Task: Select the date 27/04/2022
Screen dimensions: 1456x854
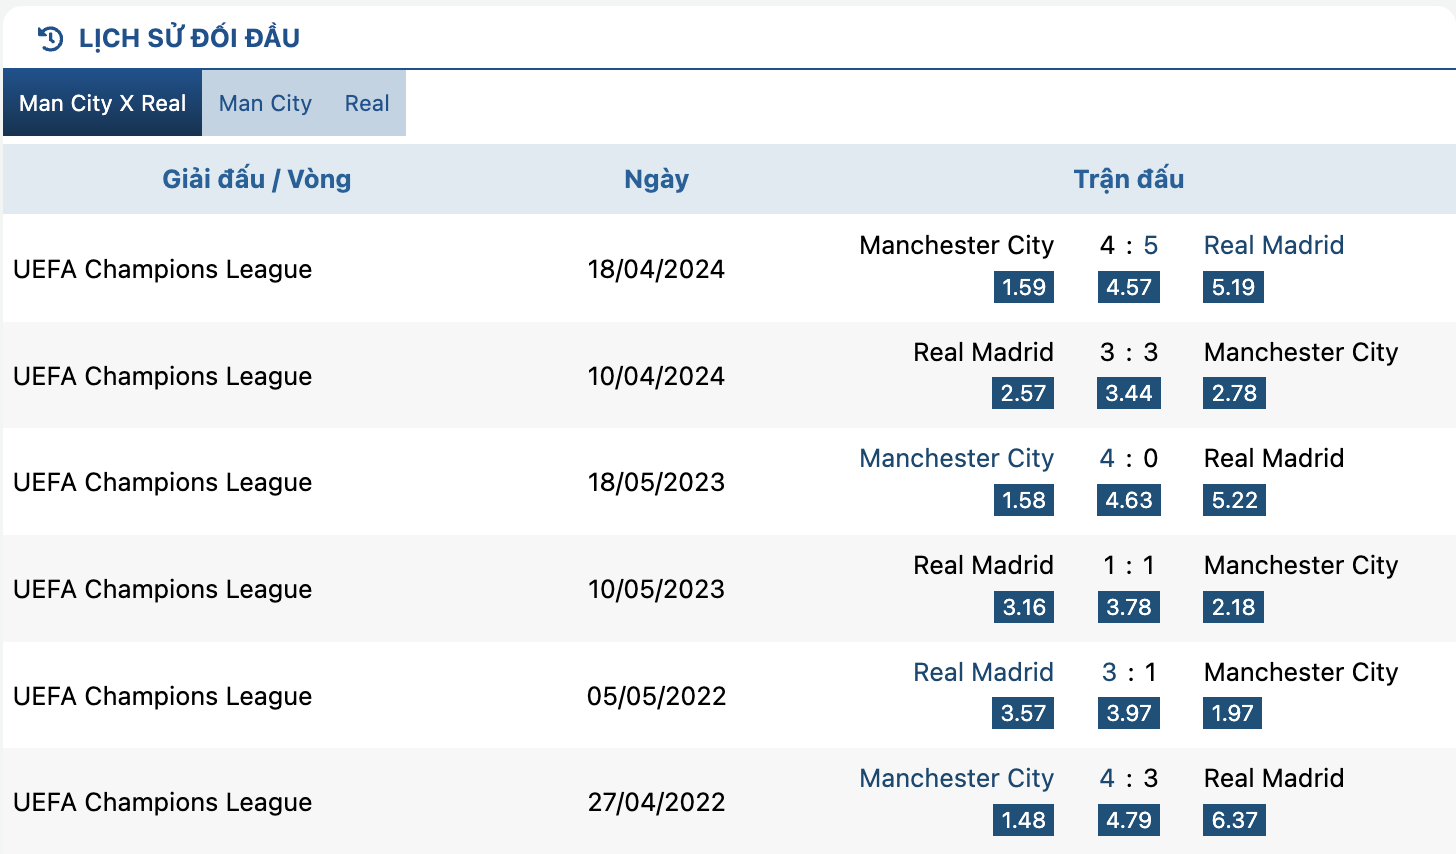Action: 656,802
